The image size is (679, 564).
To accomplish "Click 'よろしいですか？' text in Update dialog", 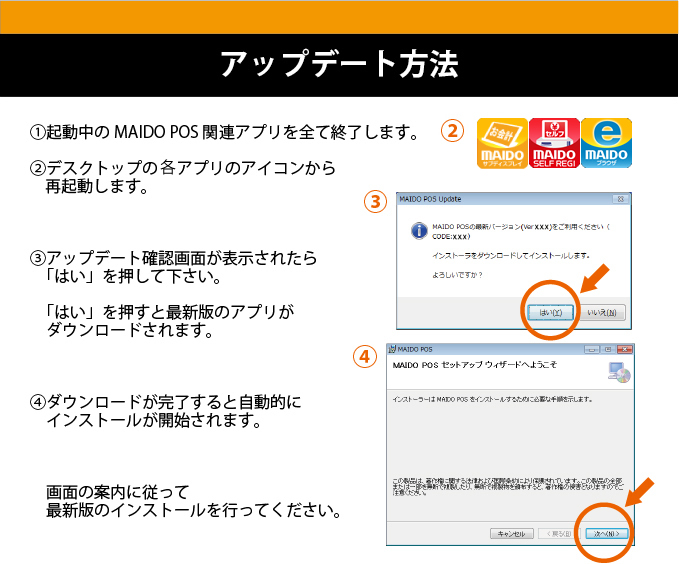I will (x=457, y=275).
